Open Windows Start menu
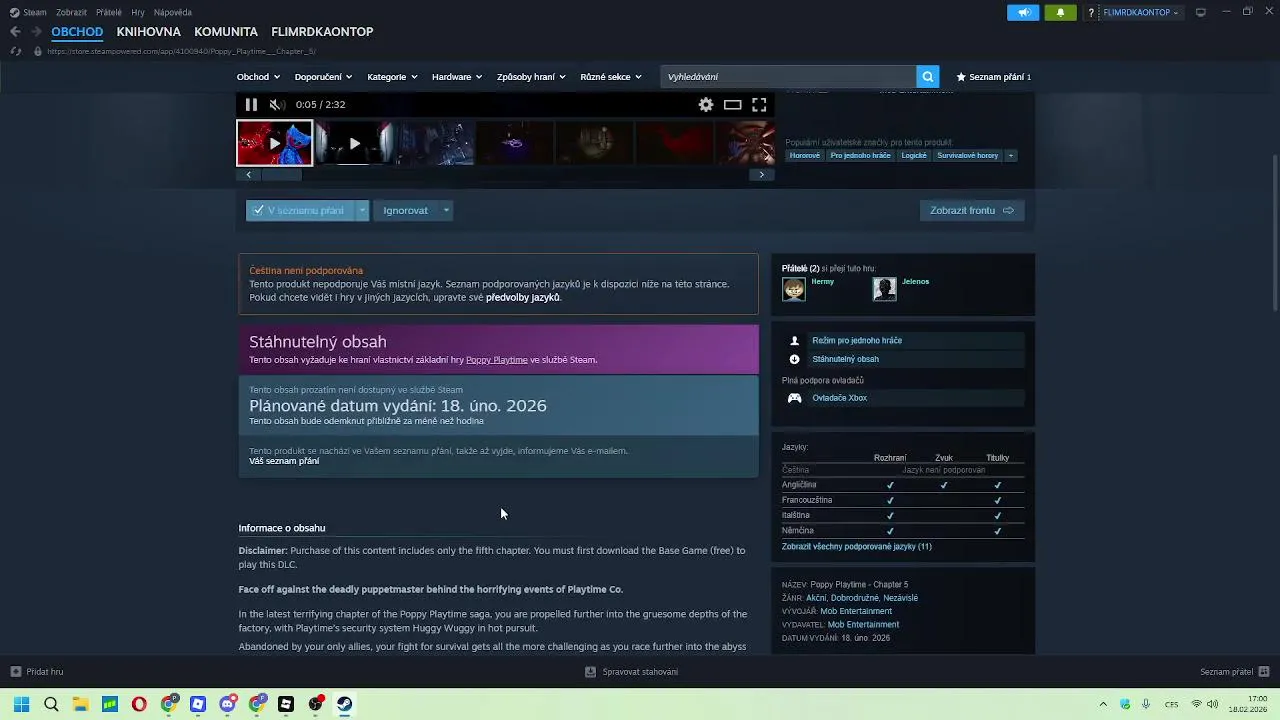Screen dimensions: 1280x720 point(21,704)
